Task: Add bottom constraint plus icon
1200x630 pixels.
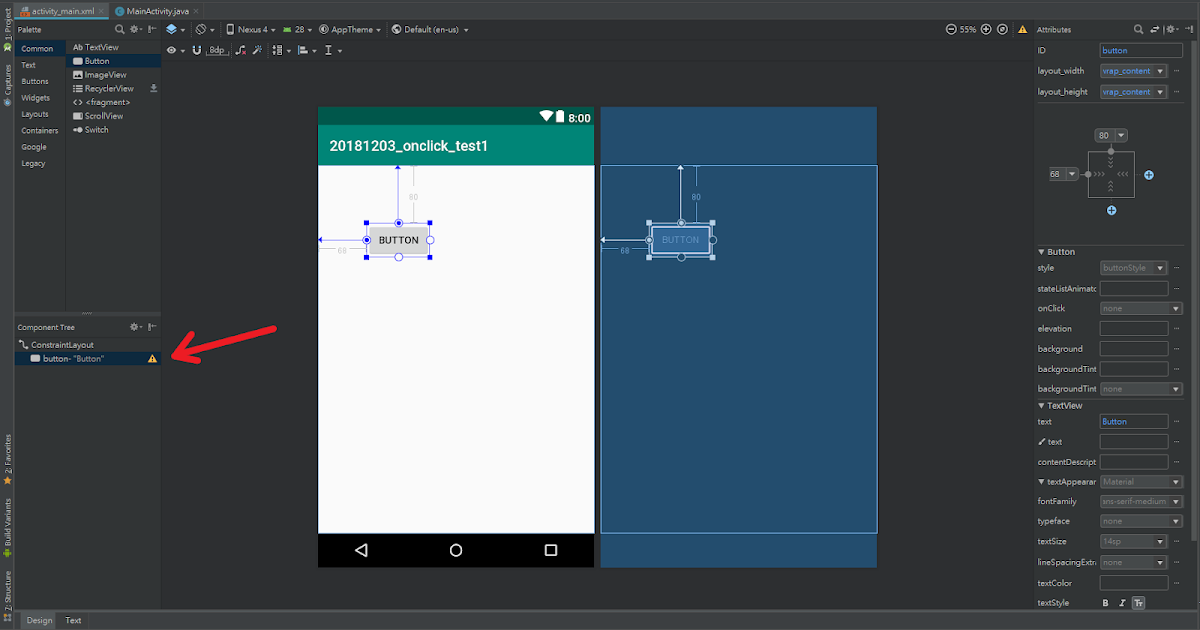Action: [x=1111, y=211]
